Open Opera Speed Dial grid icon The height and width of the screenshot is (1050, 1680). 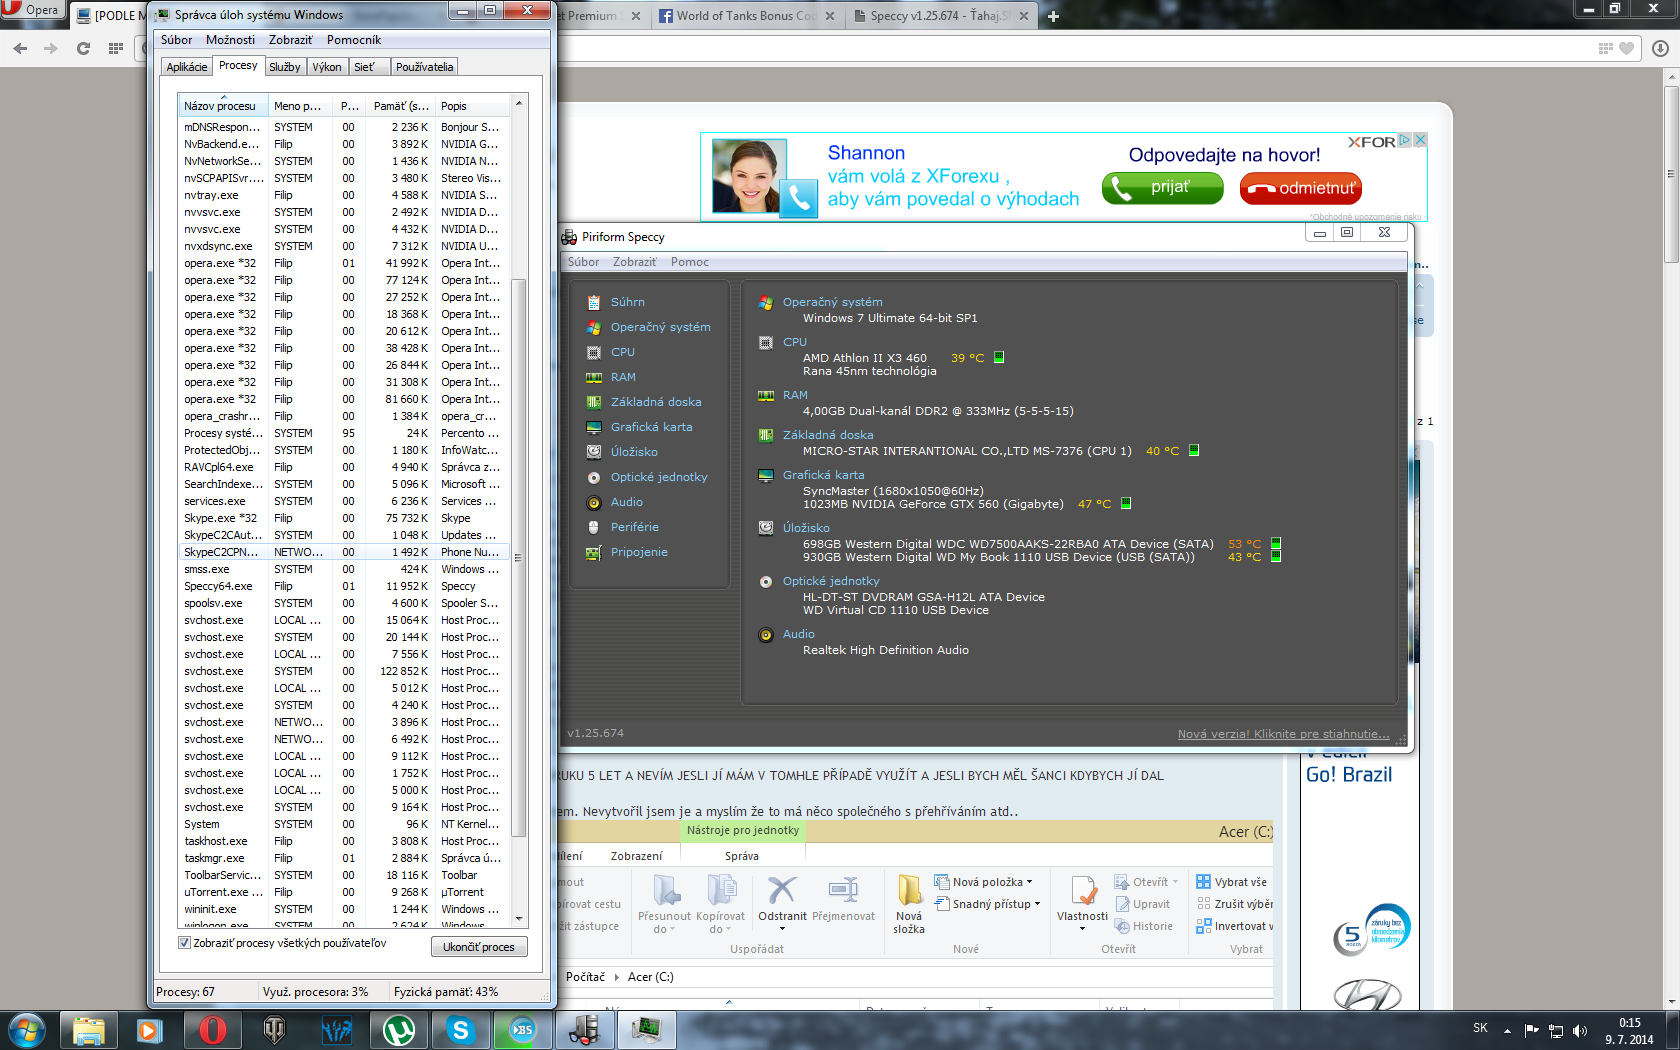[116, 48]
